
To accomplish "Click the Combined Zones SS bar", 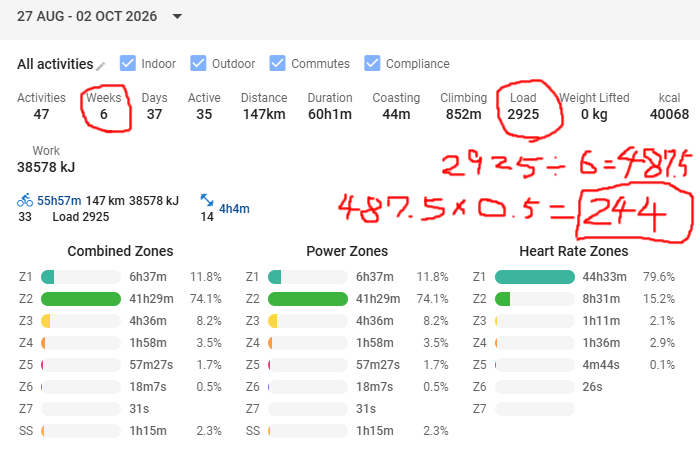I will point(81,431).
